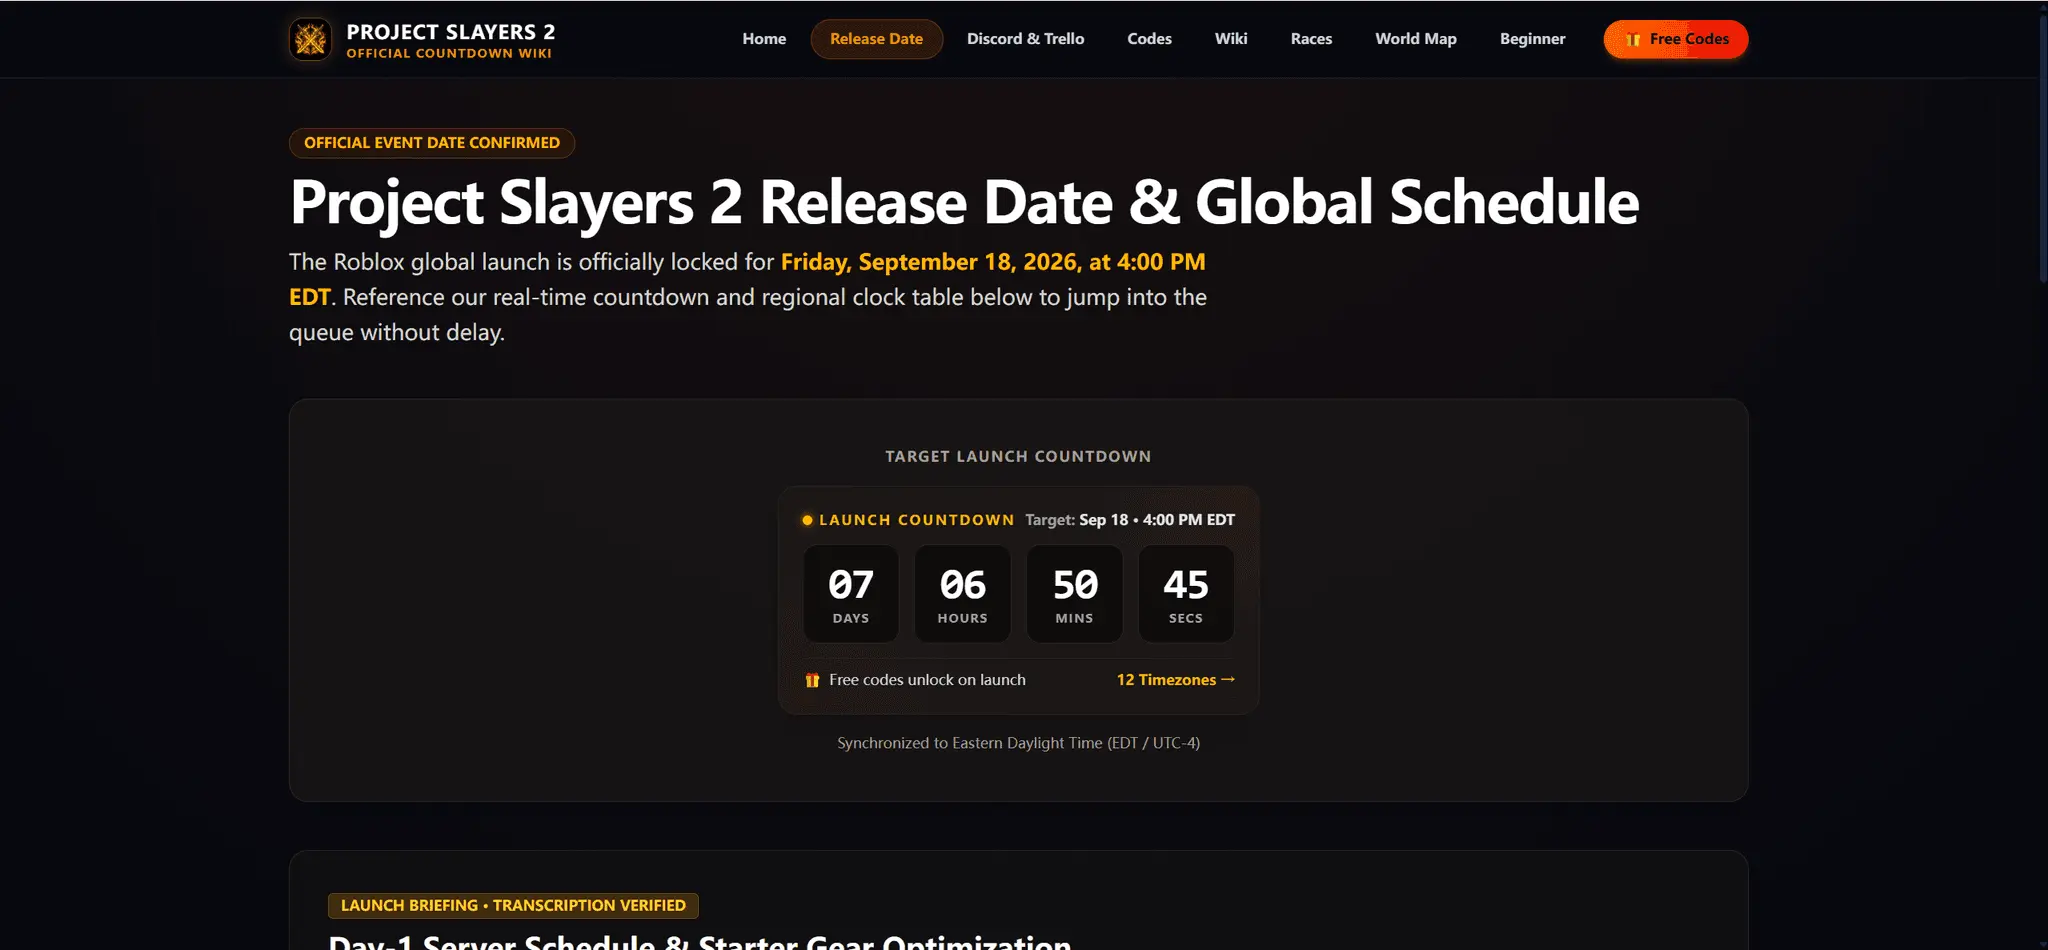The height and width of the screenshot is (950, 2048).
Task: Click 'OFFICIAL EVENT DATE CONFIRMED' badge
Action: [x=432, y=143]
